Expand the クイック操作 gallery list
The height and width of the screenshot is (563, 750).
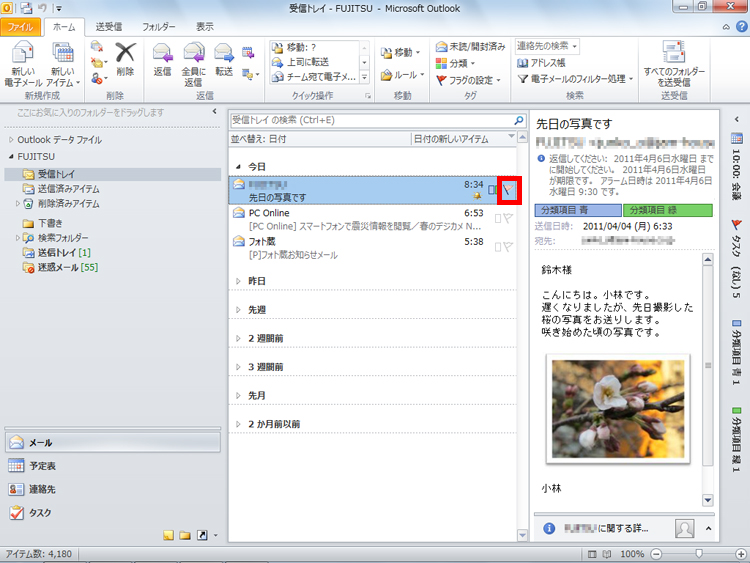pyautogui.click(x=364, y=77)
